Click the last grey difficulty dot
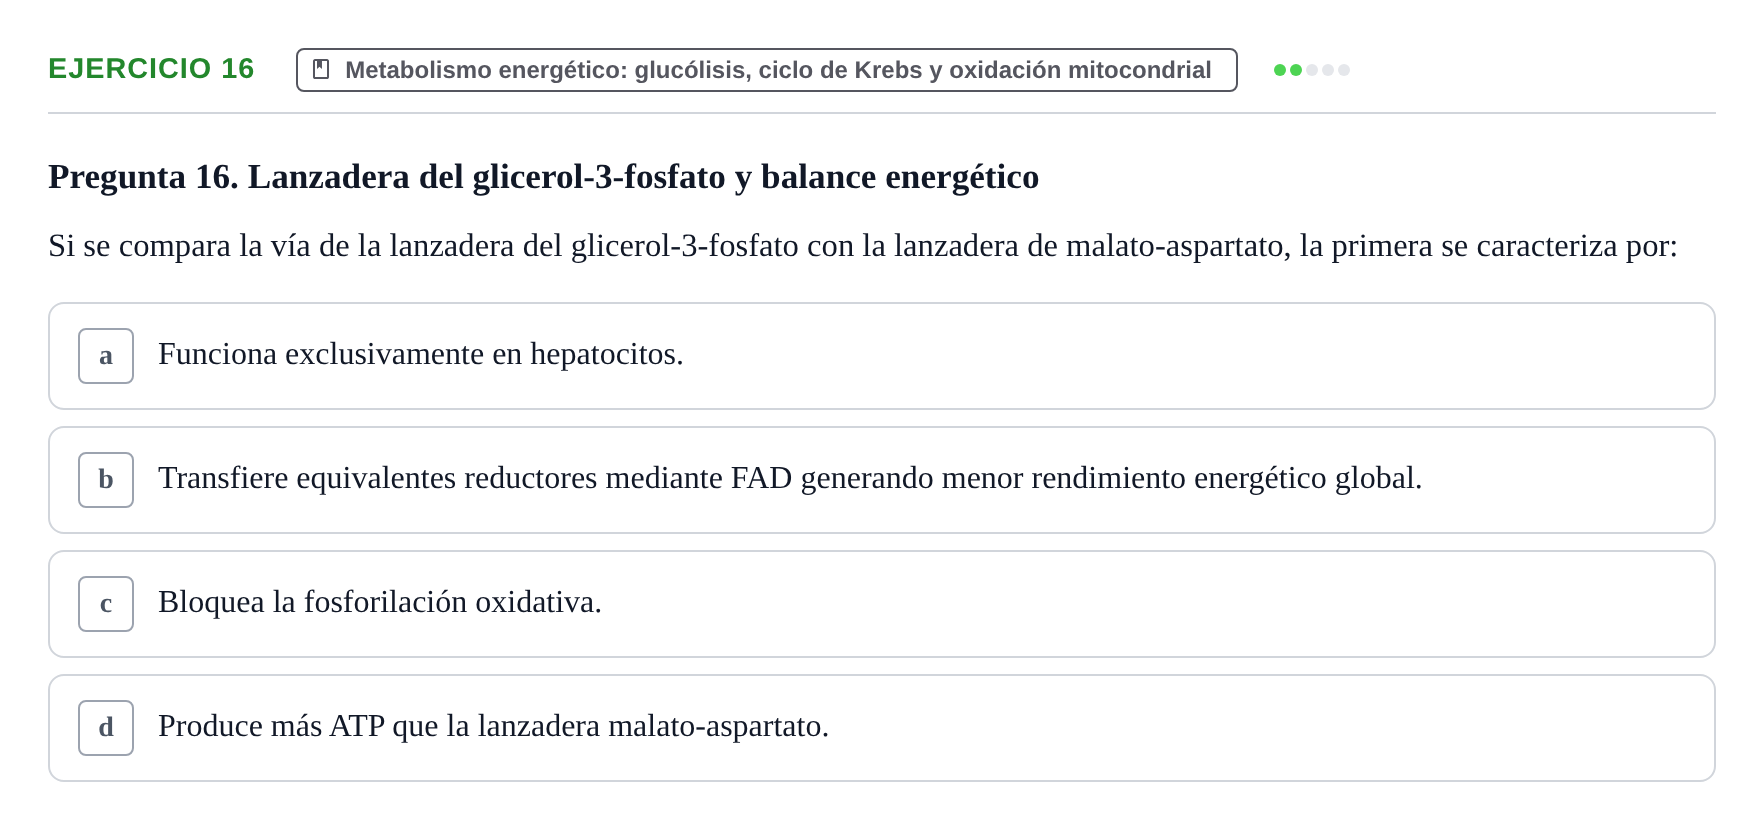Image resolution: width=1764 pixels, height=832 pixels. (1344, 70)
